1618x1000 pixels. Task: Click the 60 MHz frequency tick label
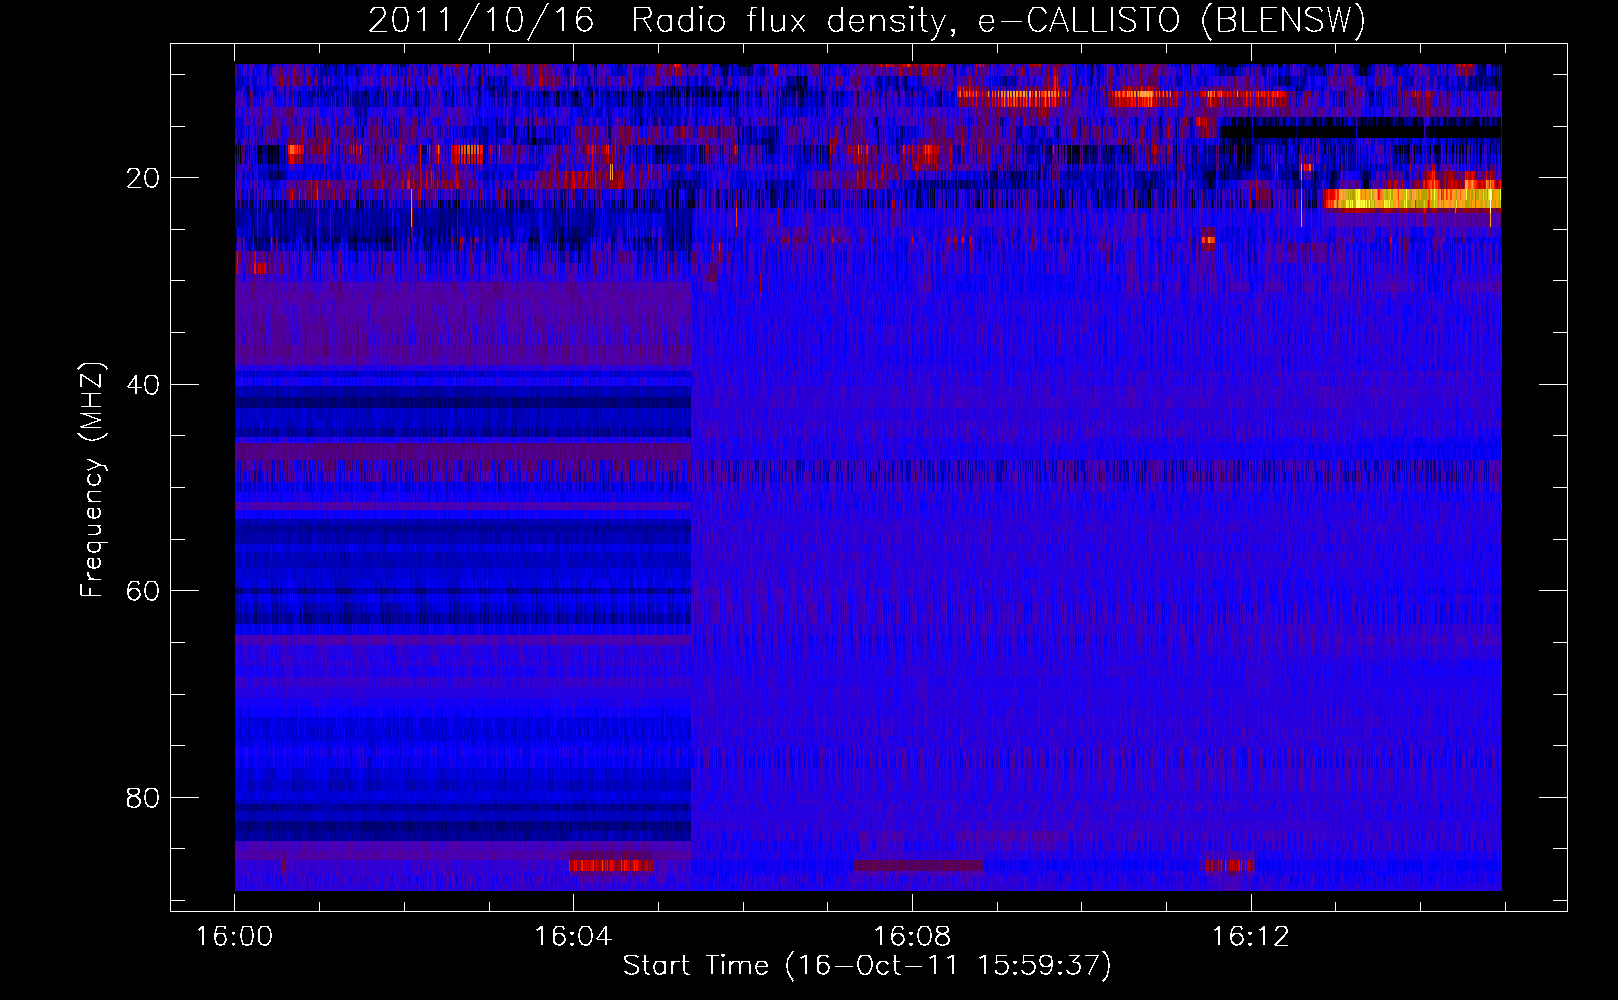click(x=143, y=591)
